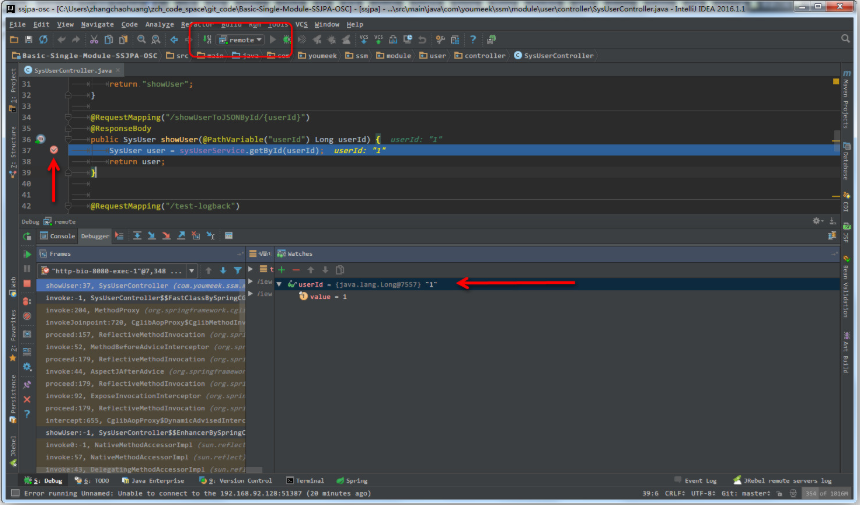Click the Open folder toolbar icon
This screenshot has height=505, width=860.
point(14,39)
